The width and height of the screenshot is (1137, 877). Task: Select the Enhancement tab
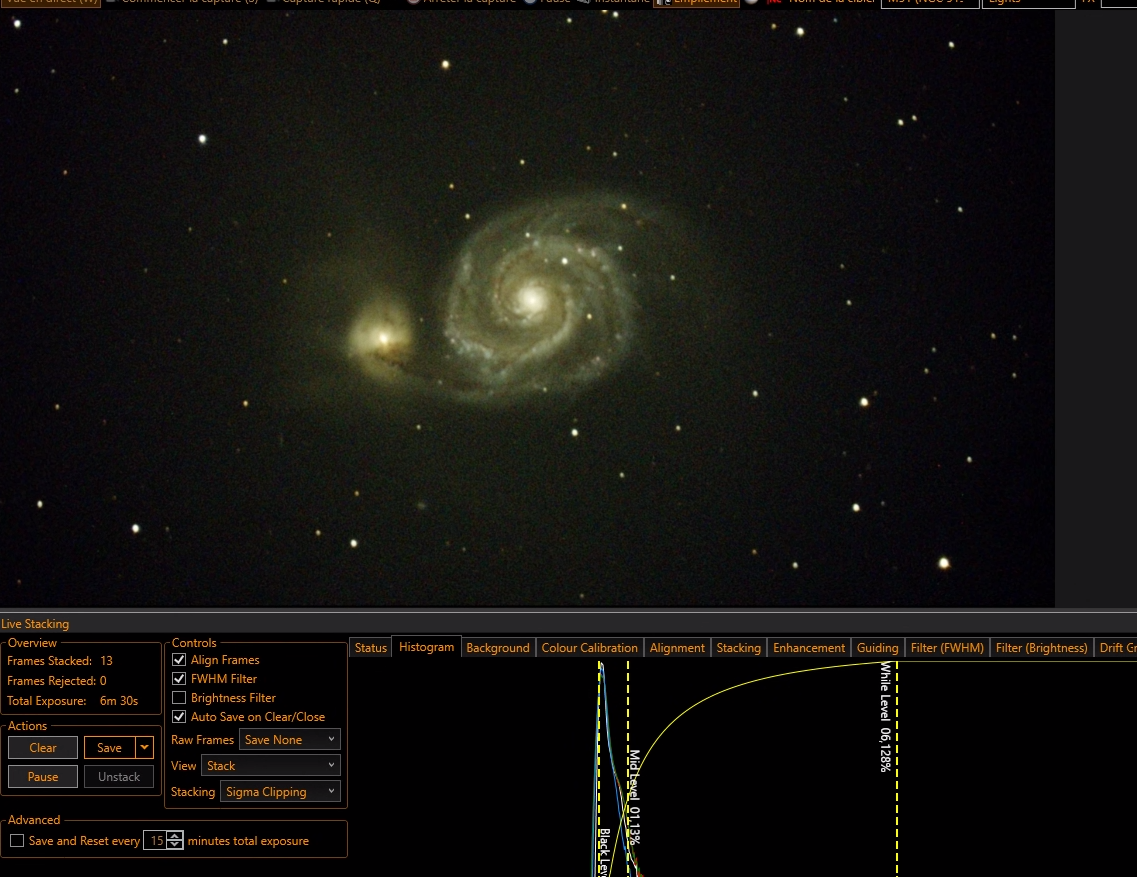pyautogui.click(x=809, y=648)
